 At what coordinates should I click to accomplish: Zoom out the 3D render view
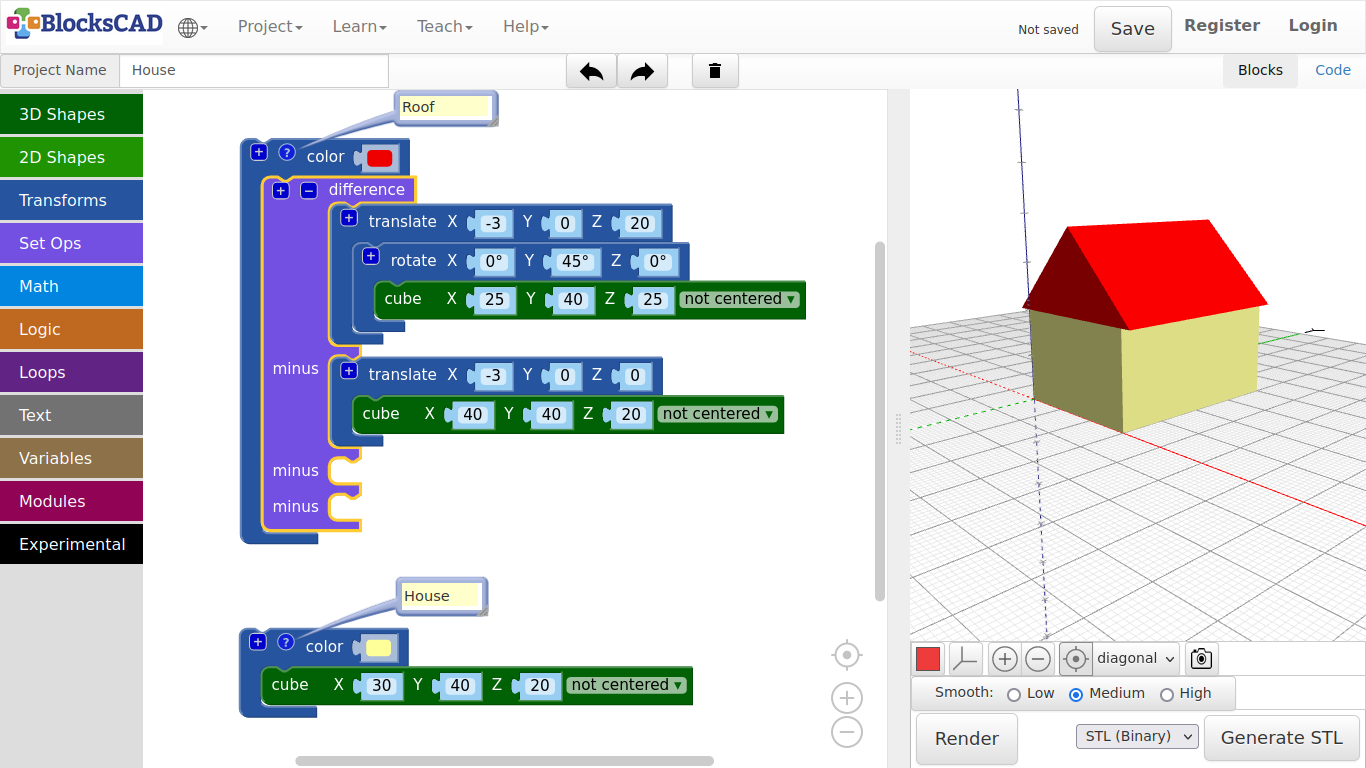[x=1038, y=659]
